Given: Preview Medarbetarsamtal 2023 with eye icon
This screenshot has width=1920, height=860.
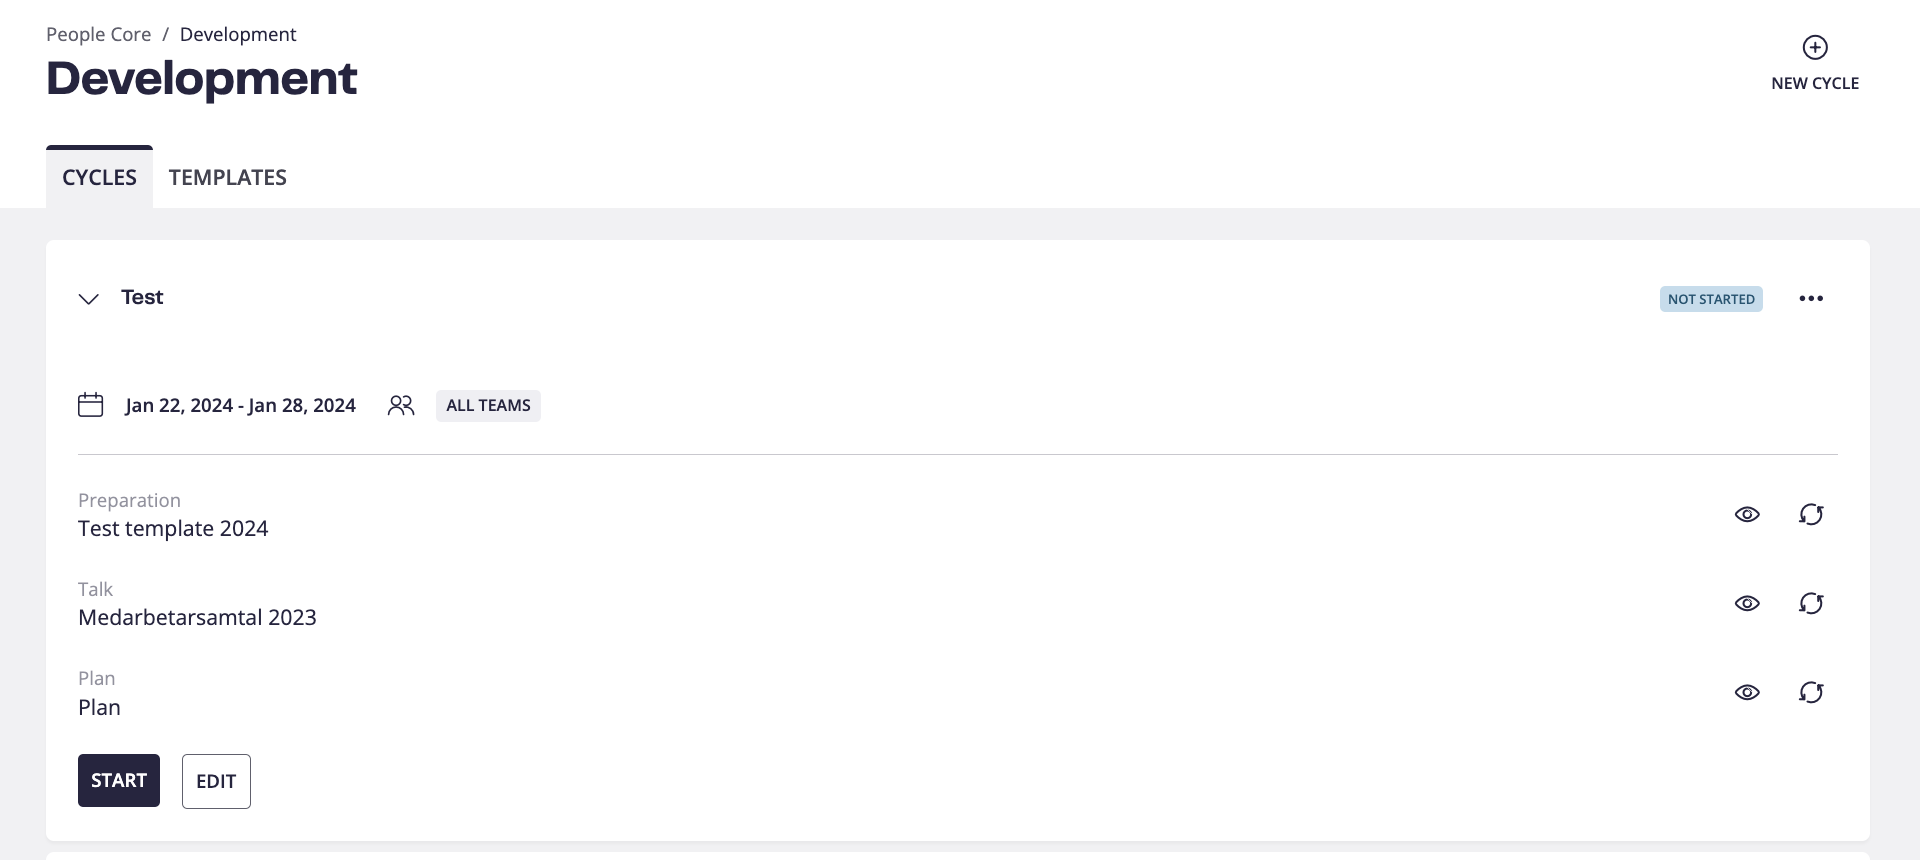Looking at the screenshot, I should pyautogui.click(x=1747, y=603).
